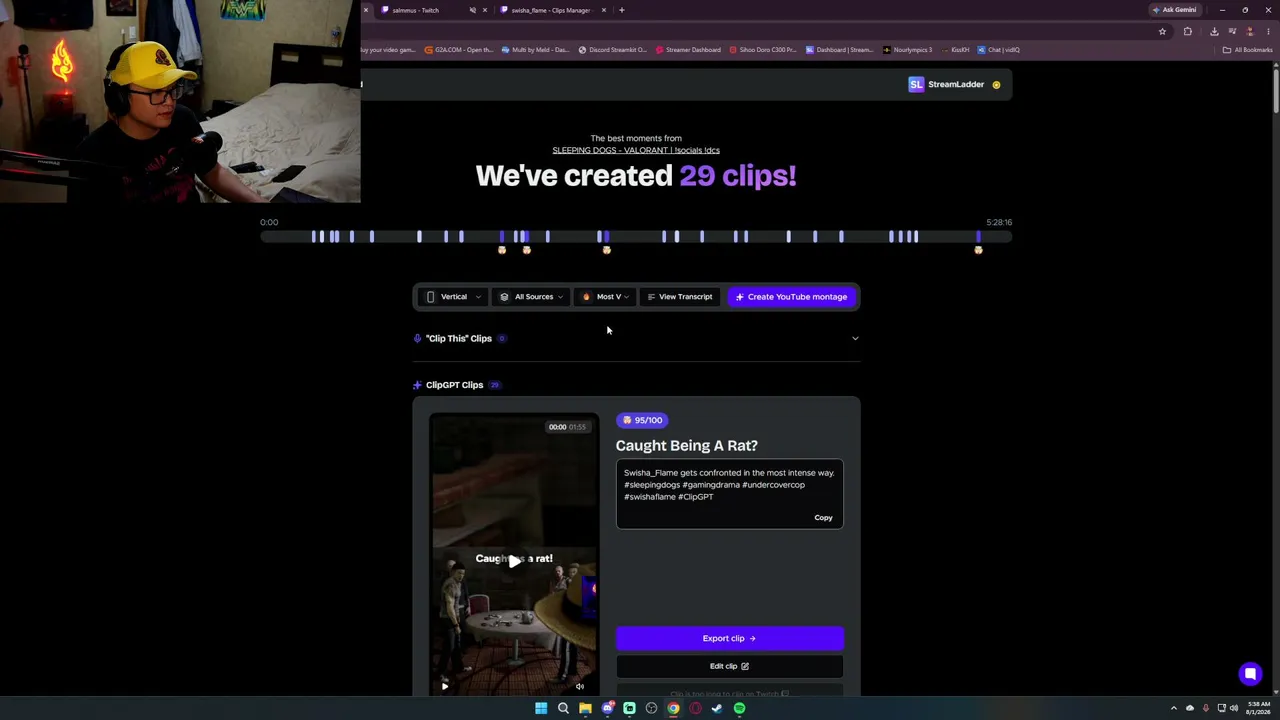Open the live chat support bubble
Viewport: 1280px width, 720px height.
coord(1250,674)
